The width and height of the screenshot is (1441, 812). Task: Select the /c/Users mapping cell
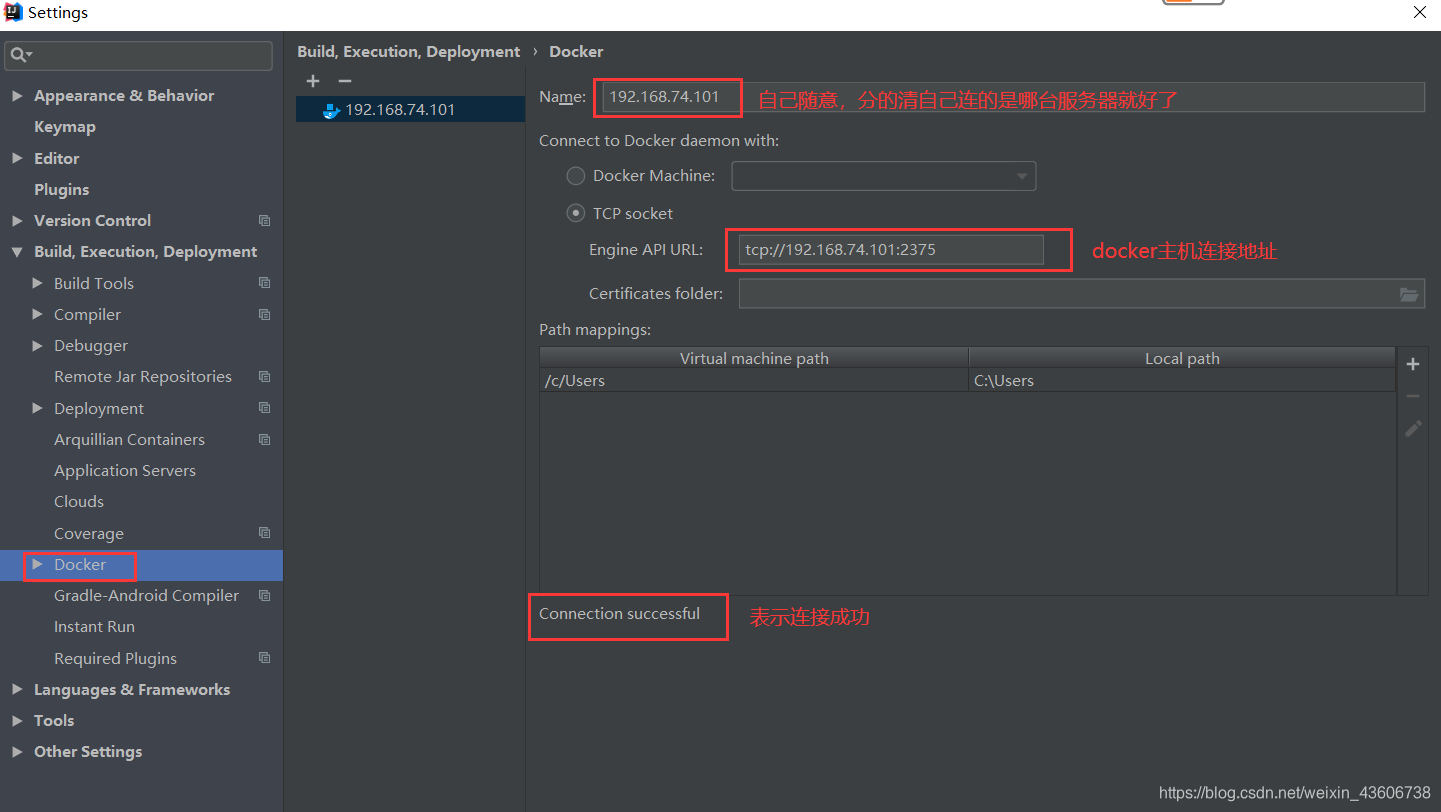pyautogui.click(x=754, y=380)
